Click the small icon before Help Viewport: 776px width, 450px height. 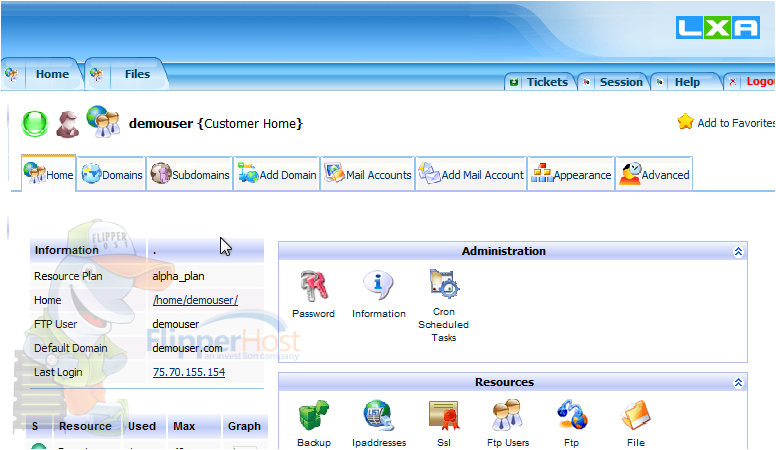click(x=660, y=82)
